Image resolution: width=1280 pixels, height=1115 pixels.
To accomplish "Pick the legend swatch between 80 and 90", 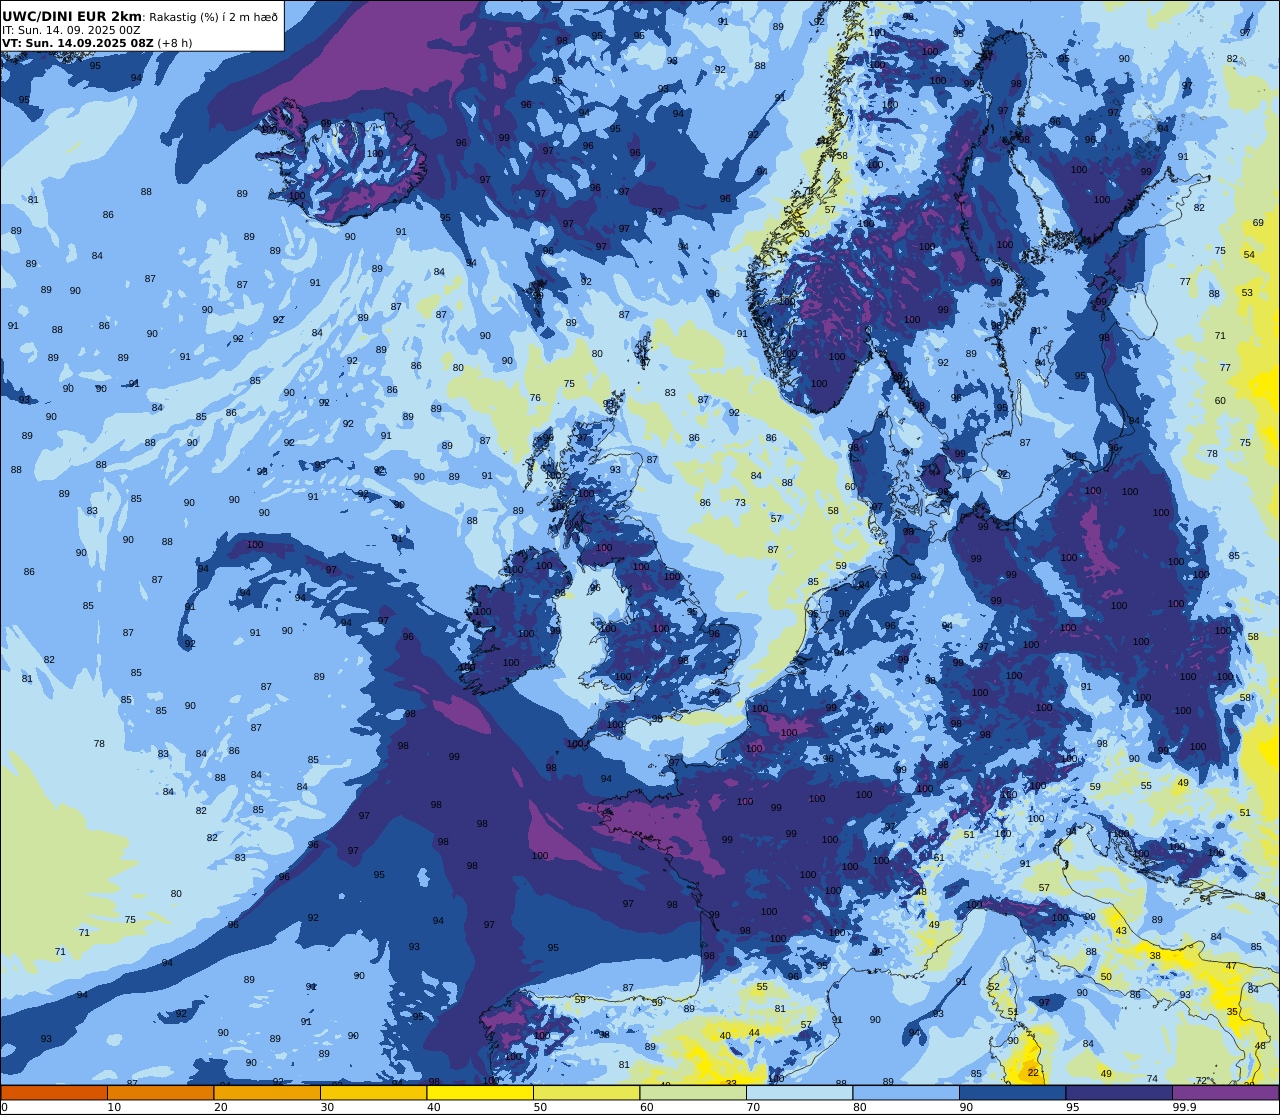I will (906, 1092).
